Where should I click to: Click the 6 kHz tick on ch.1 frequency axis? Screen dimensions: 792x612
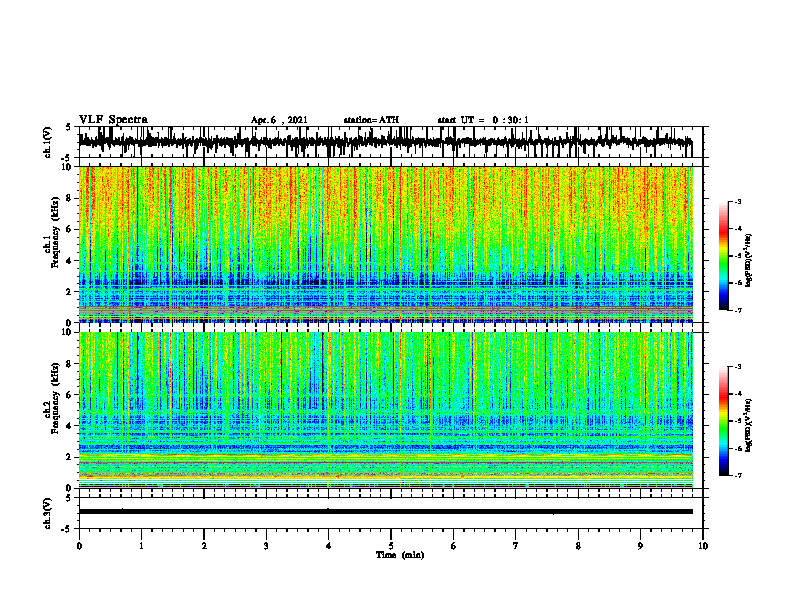tap(69, 230)
